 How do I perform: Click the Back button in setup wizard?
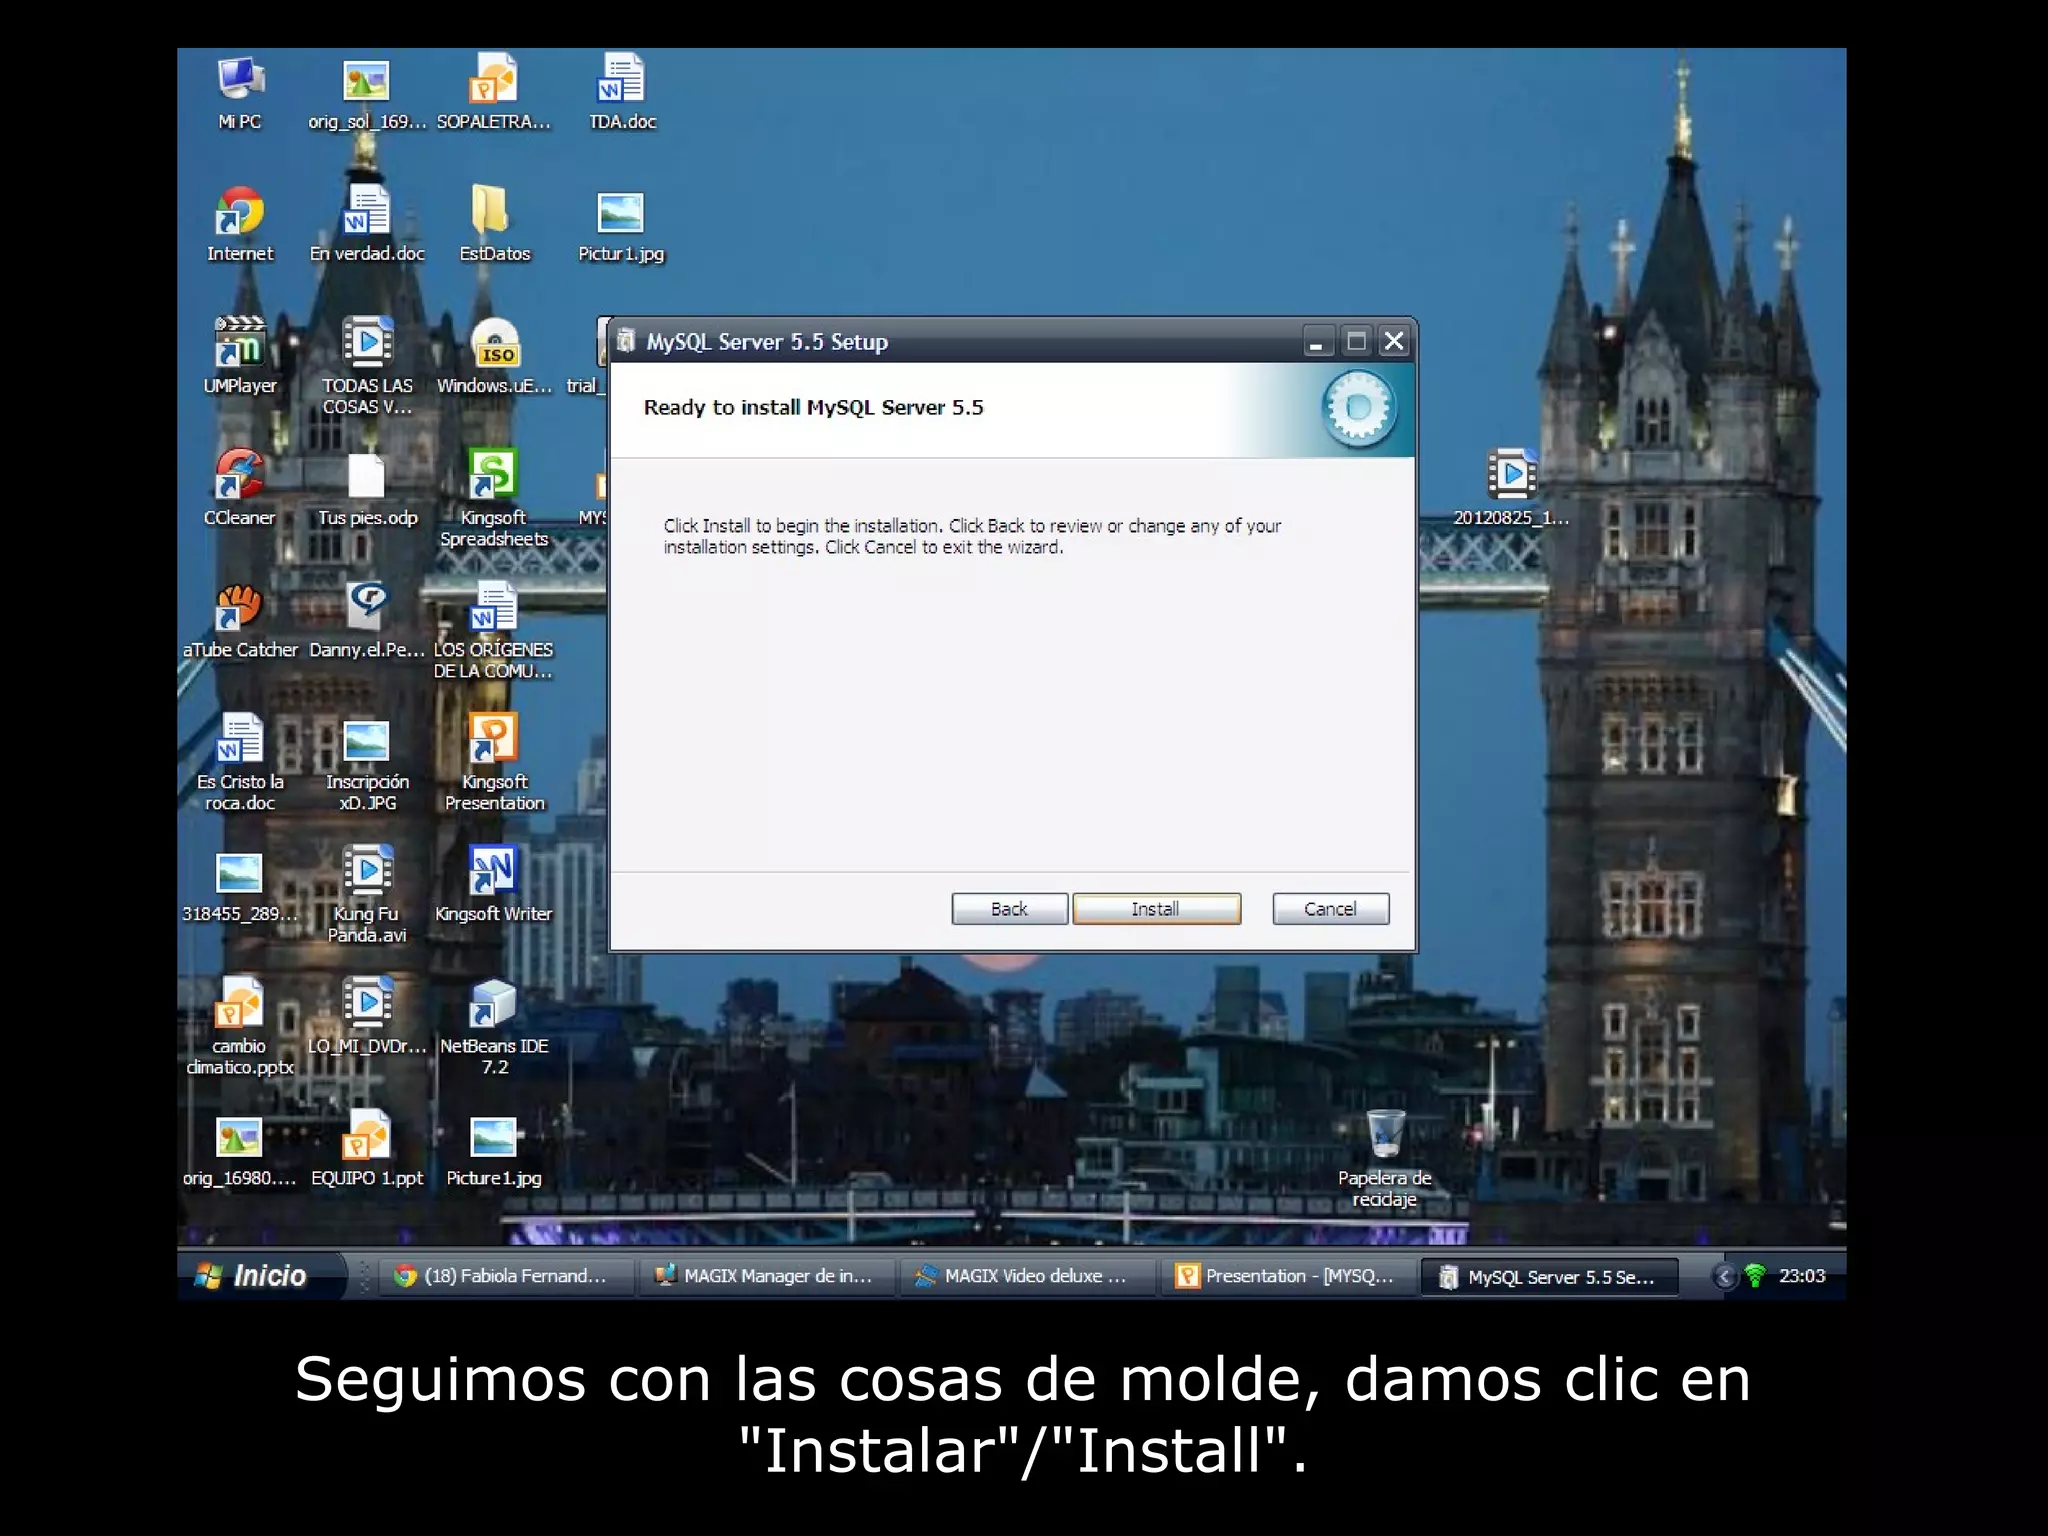coord(1009,908)
